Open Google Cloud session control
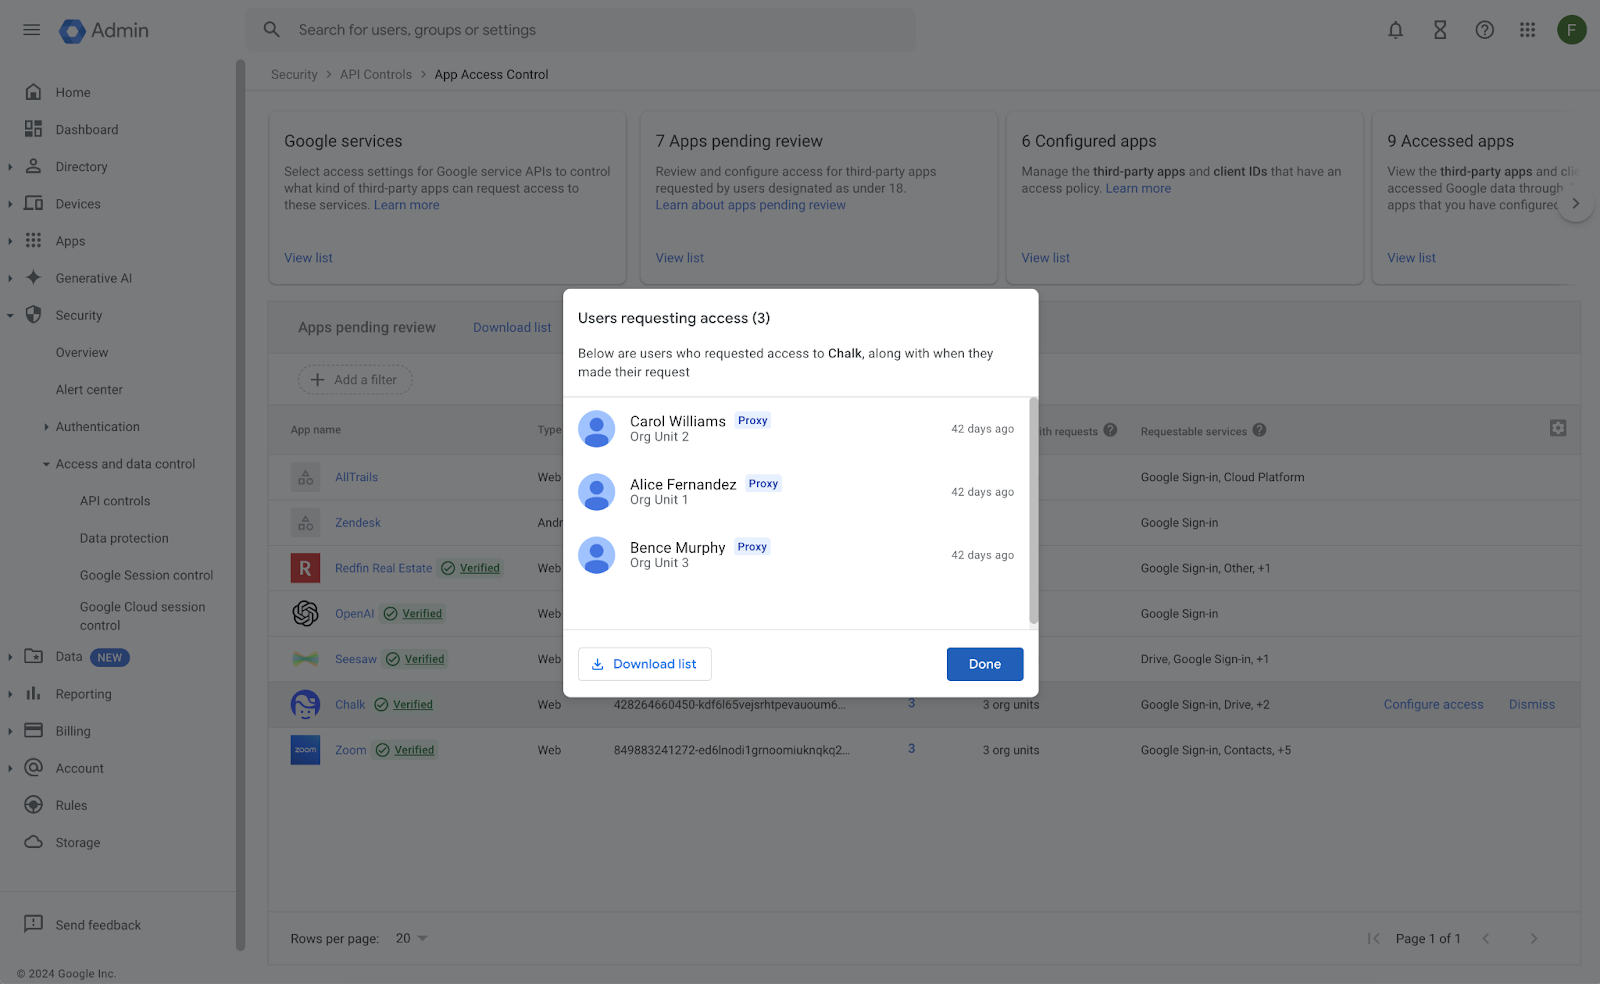The image size is (1600, 984). [142, 616]
